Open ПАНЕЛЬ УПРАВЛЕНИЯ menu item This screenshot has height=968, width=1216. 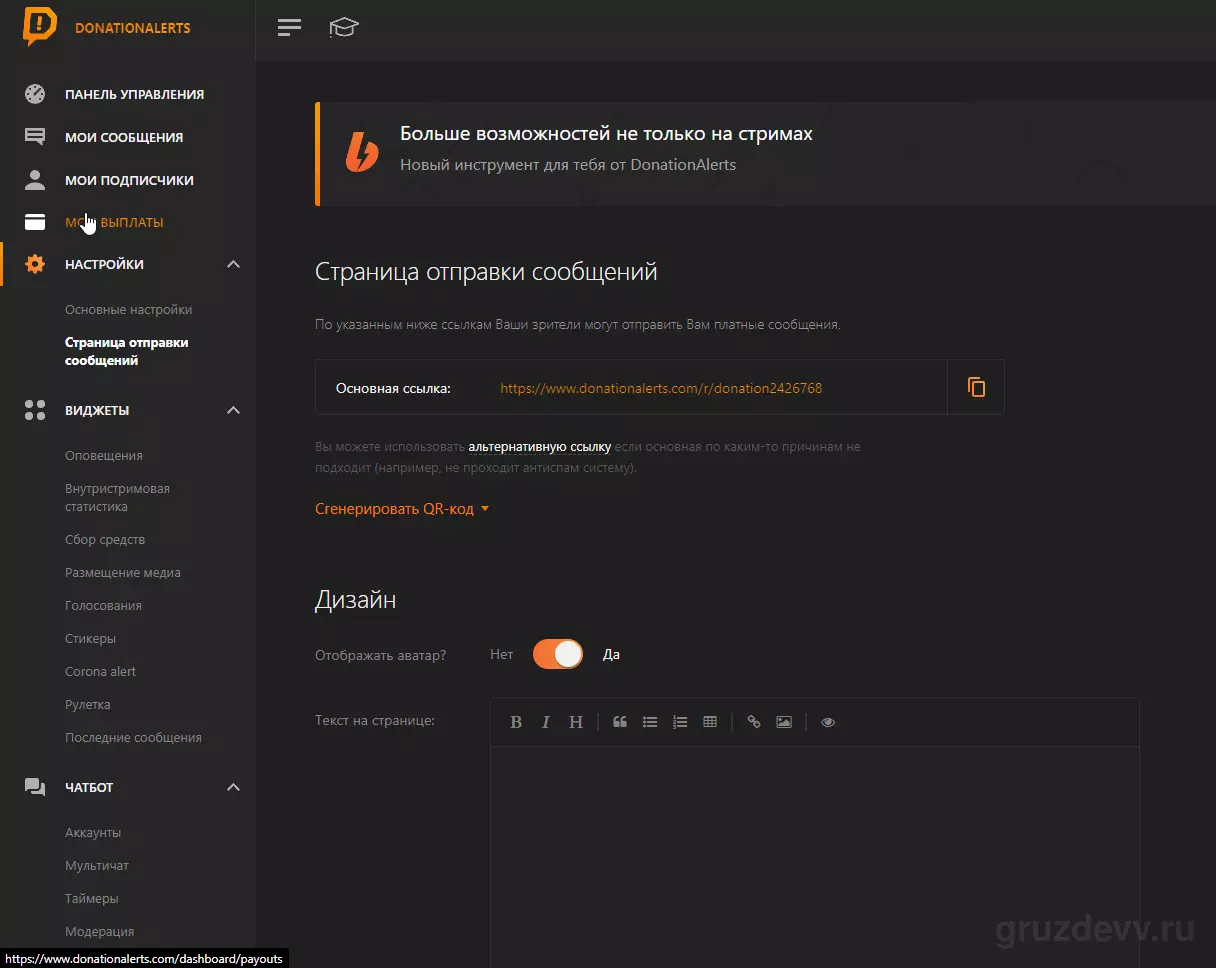(134, 94)
